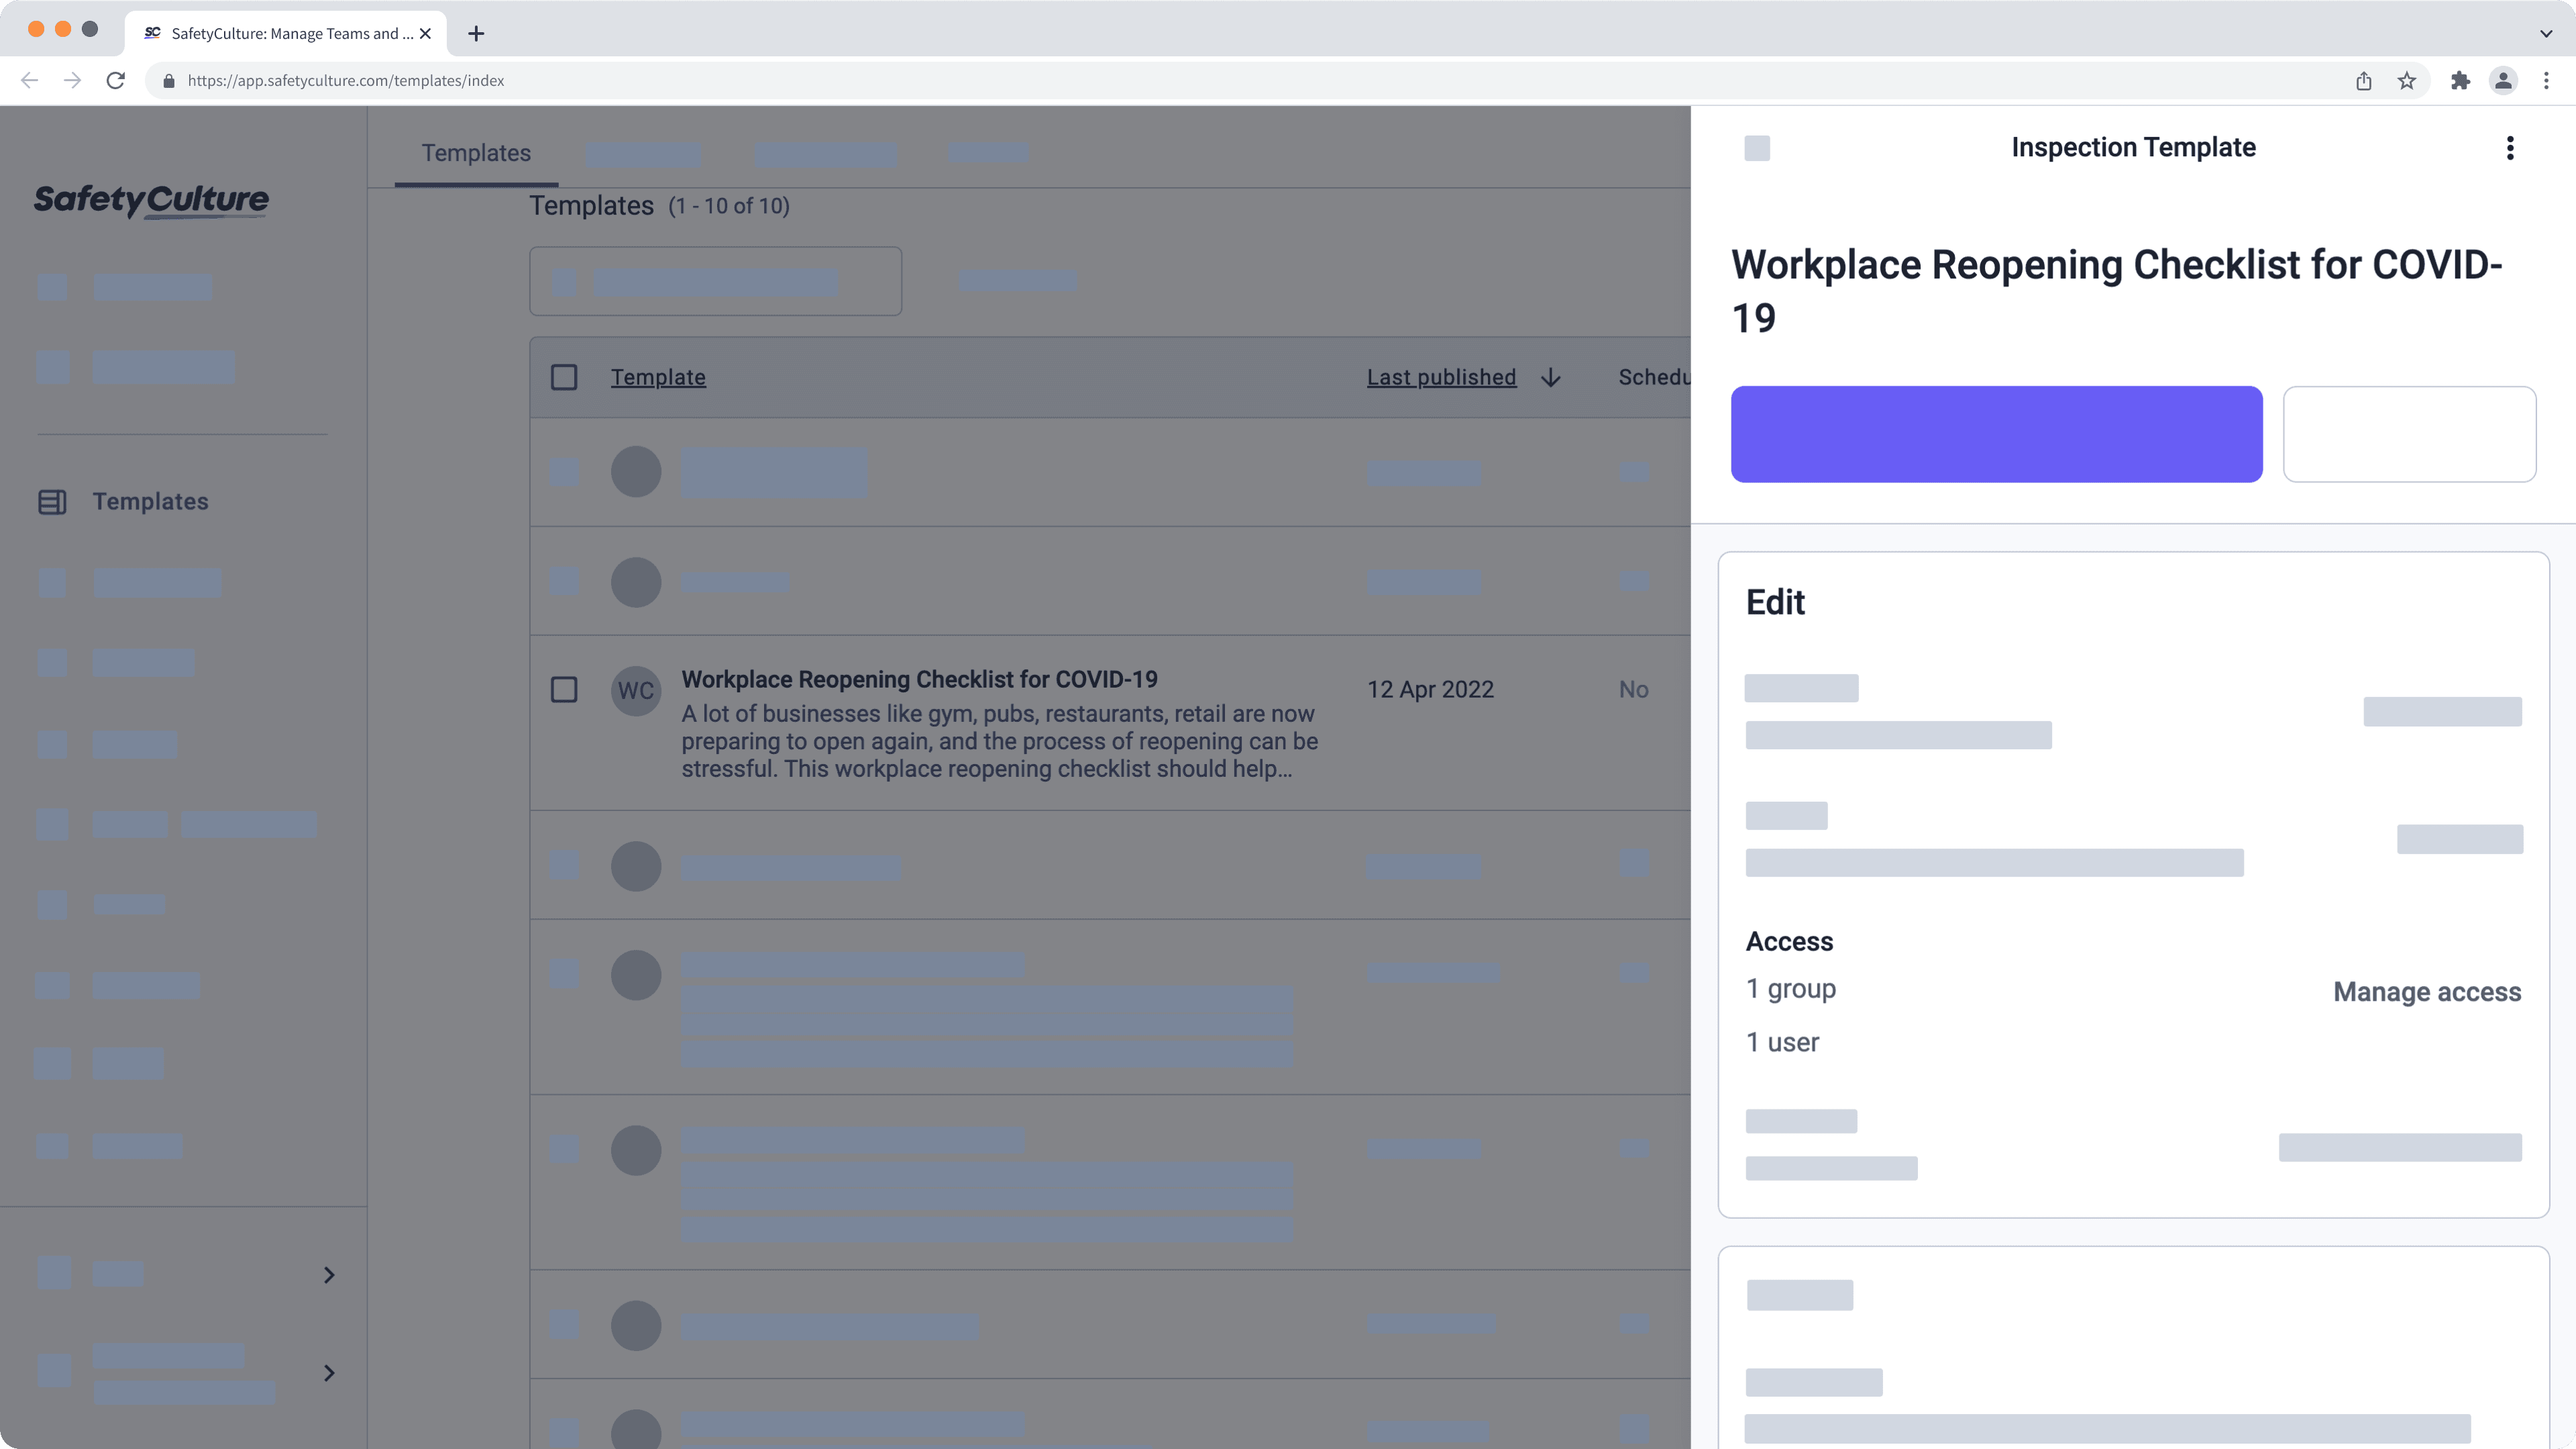Toggle the select-all templates checkbox in header
This screenshot has width=2576, height=1449.
[564, 377]
